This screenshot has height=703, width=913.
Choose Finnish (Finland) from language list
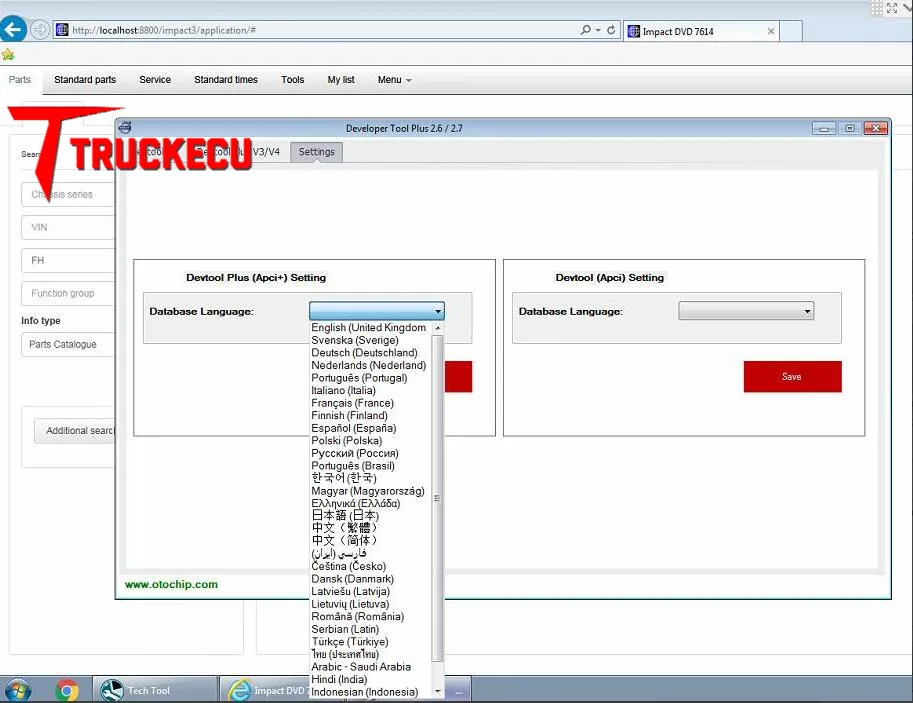371,415
